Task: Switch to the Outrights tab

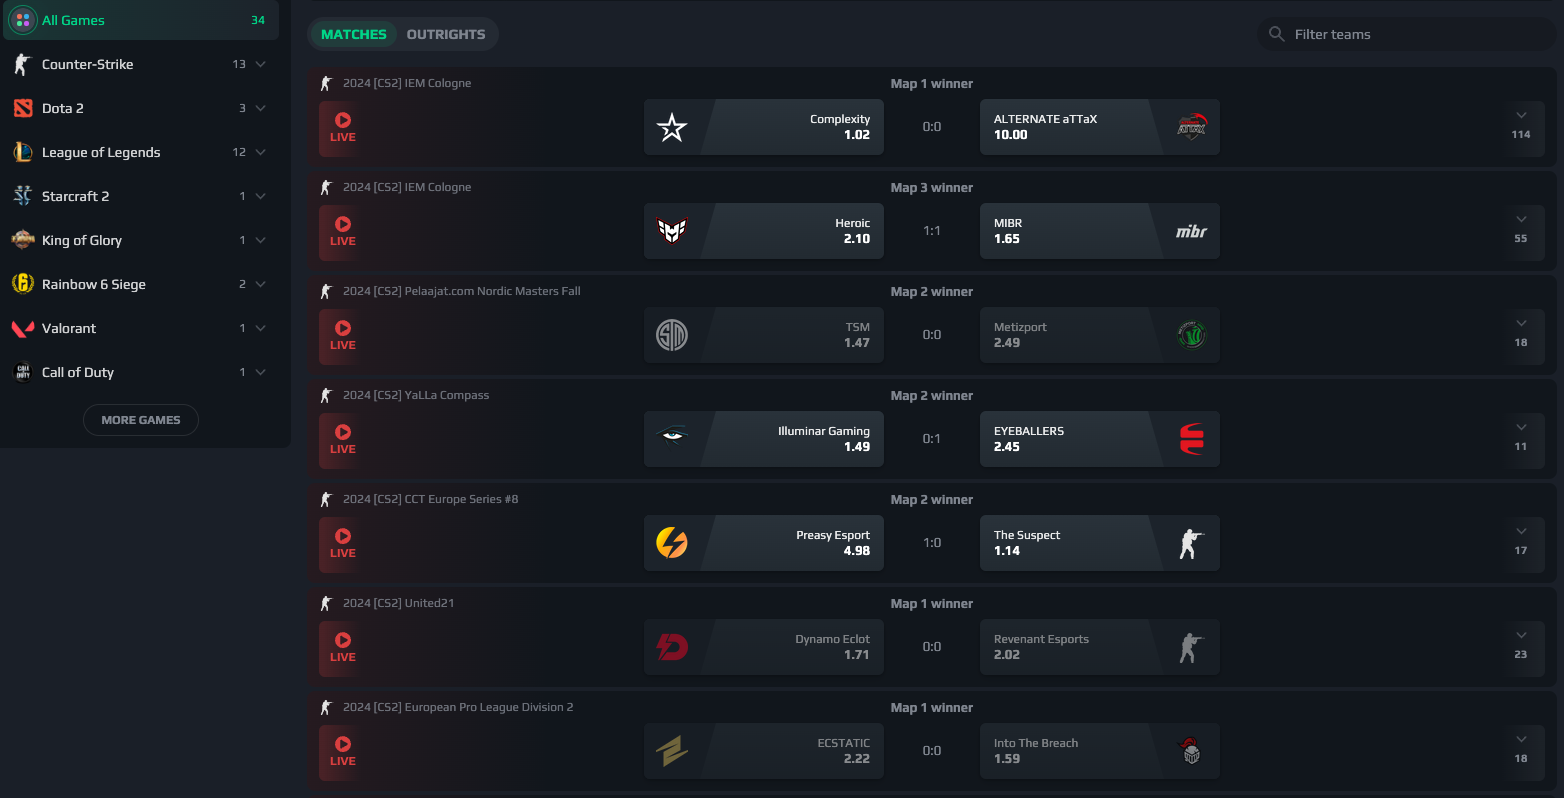Action: coord(446,34)
